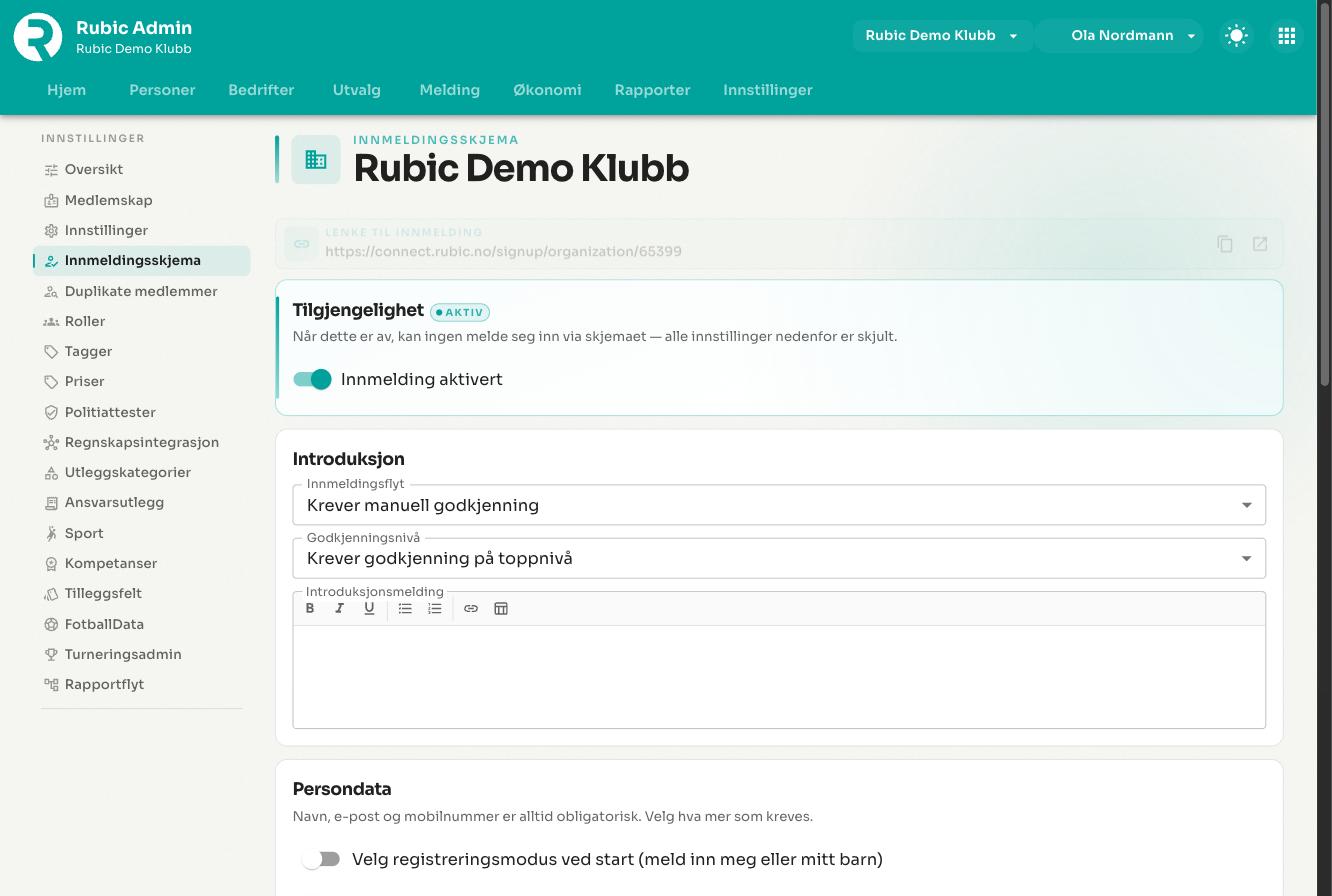Open FotballData in the sidebar
This screenshot has width=1332, height=896.
coord(142,624)
